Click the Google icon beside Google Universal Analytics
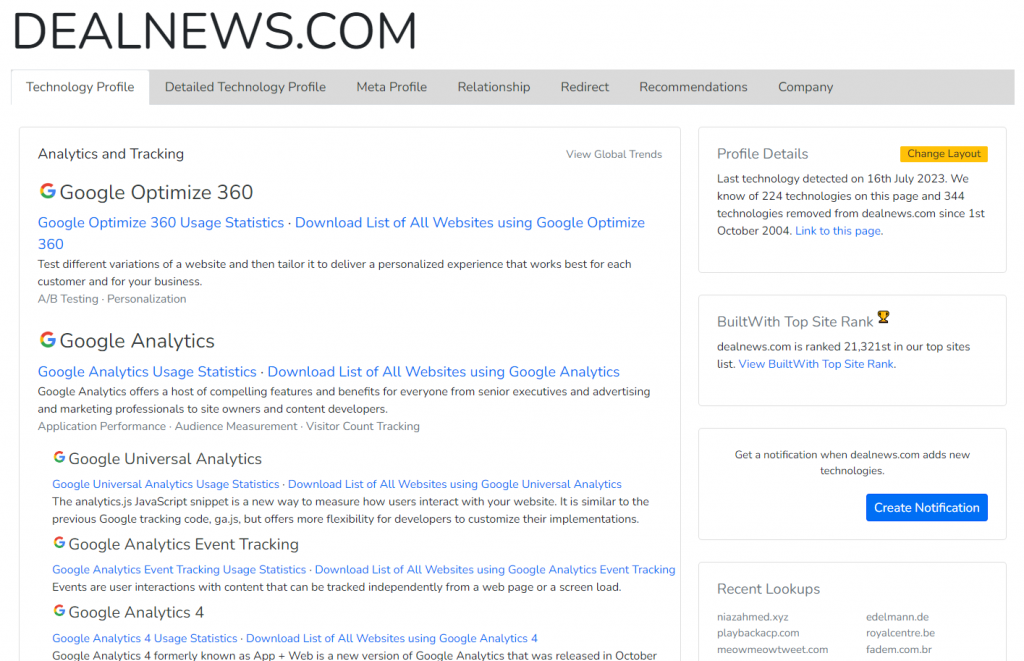The width and height of the screenshot is (1024, 661). (x=59, y=457)
